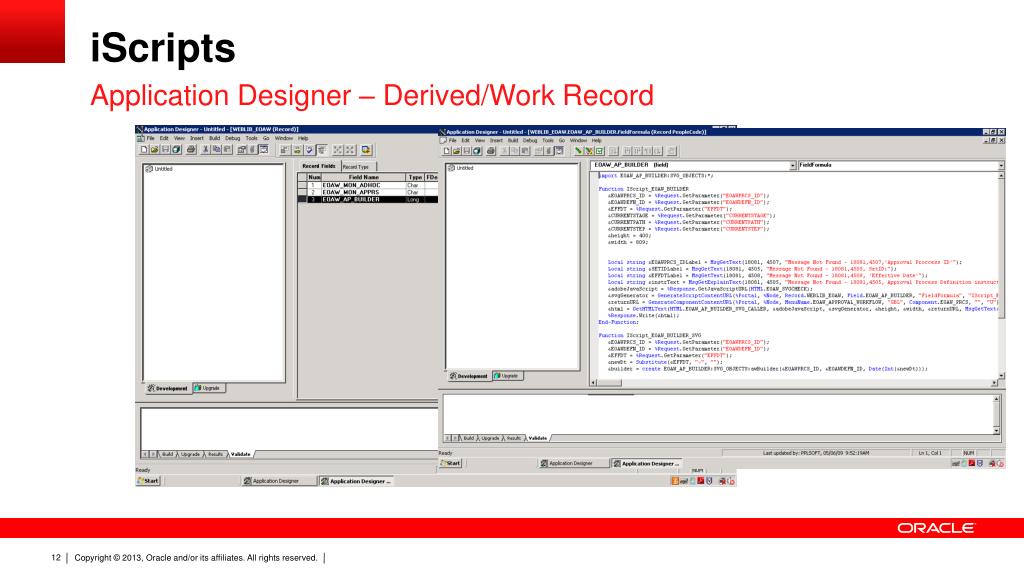Viewport: 1024px width, 576px height.
Task: Click active Application Designer taskbar button, front window
Action: [x=647, y=463]
